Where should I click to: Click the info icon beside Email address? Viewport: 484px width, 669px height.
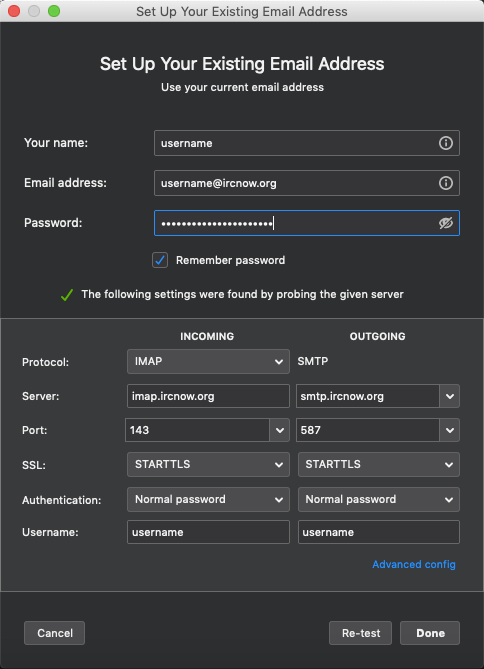coord(446,183)
